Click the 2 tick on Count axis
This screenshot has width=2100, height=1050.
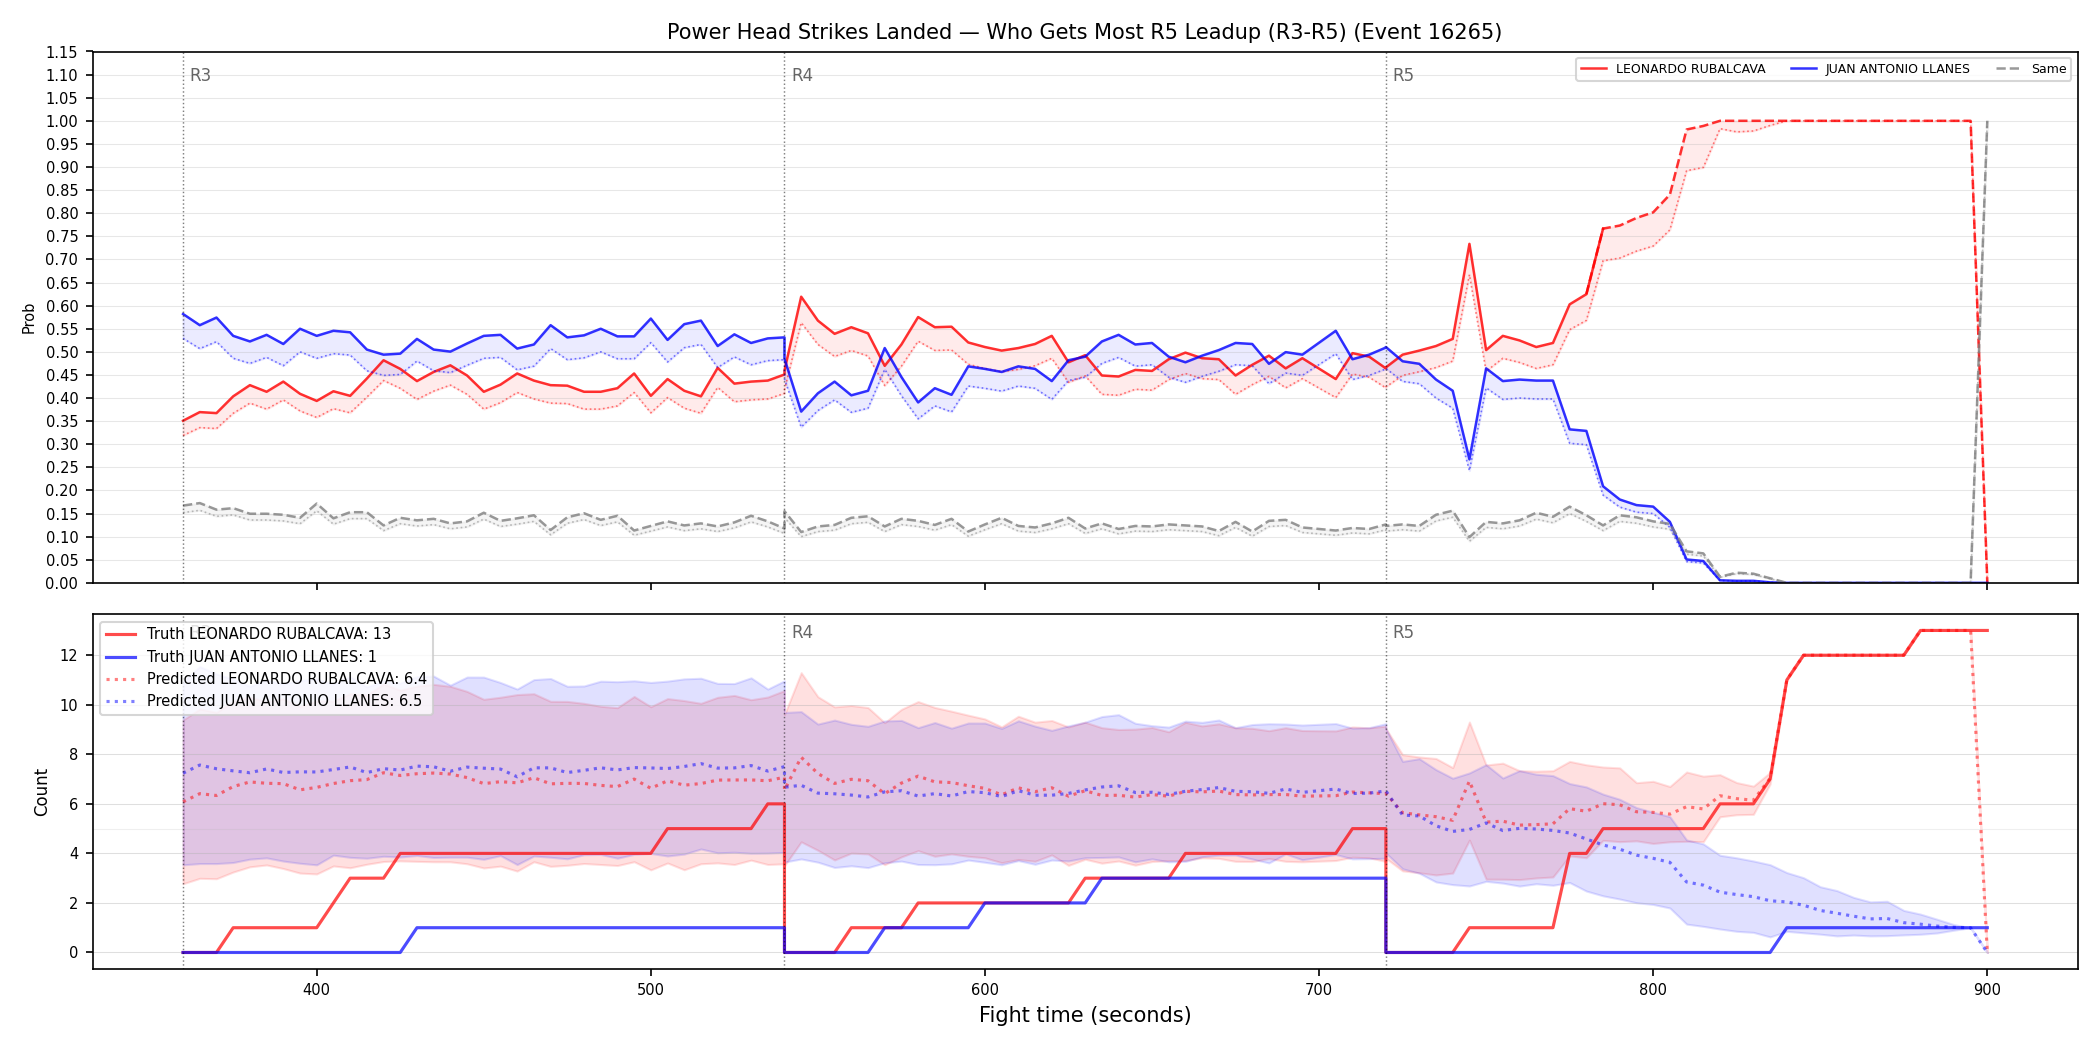click(x=73, y=903)
